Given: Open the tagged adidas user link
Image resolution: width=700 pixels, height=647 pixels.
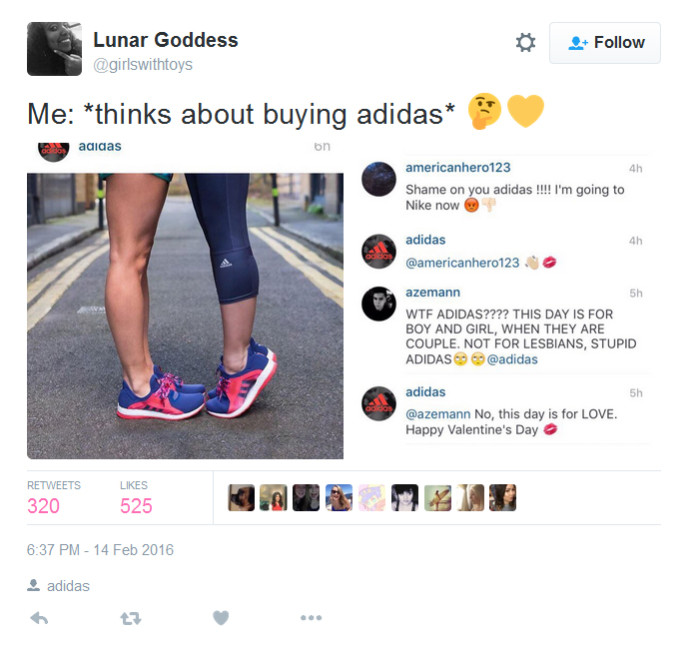Looking at the screenshot, I should [68, 586].
